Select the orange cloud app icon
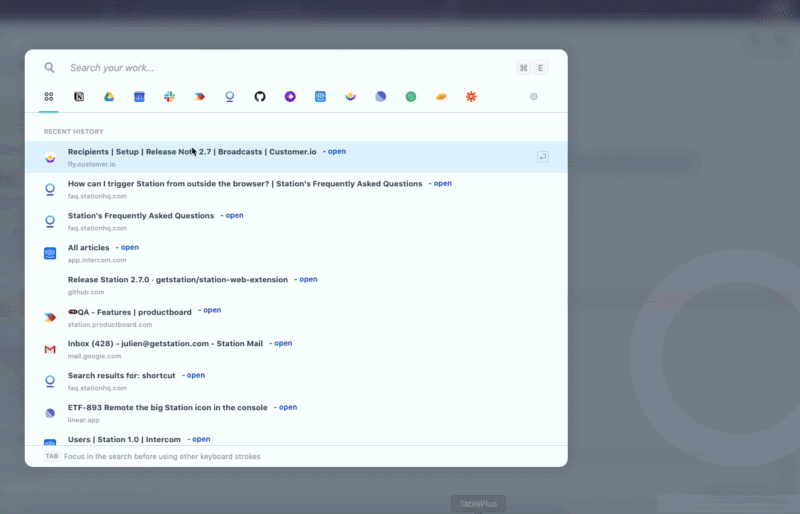This screenshot has height=514, width=800. pos(441,96)
